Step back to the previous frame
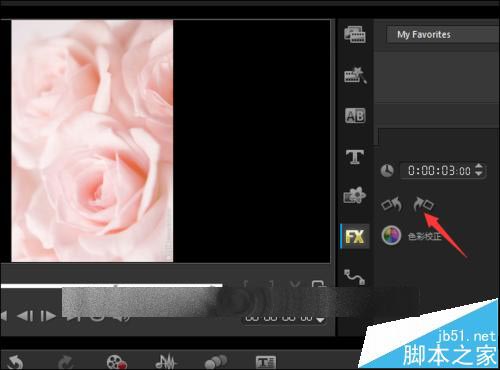500x370 pixels. 25,316
